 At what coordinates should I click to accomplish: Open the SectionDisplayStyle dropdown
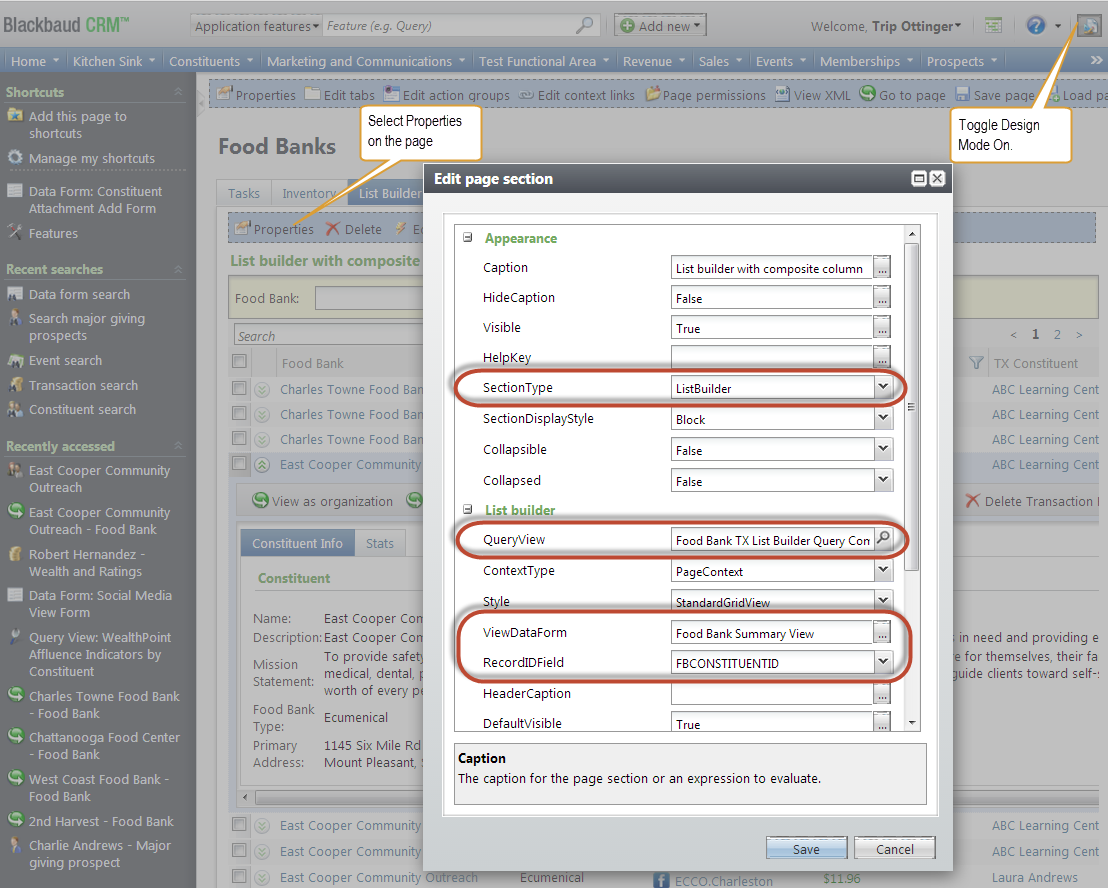coord(883,418)
